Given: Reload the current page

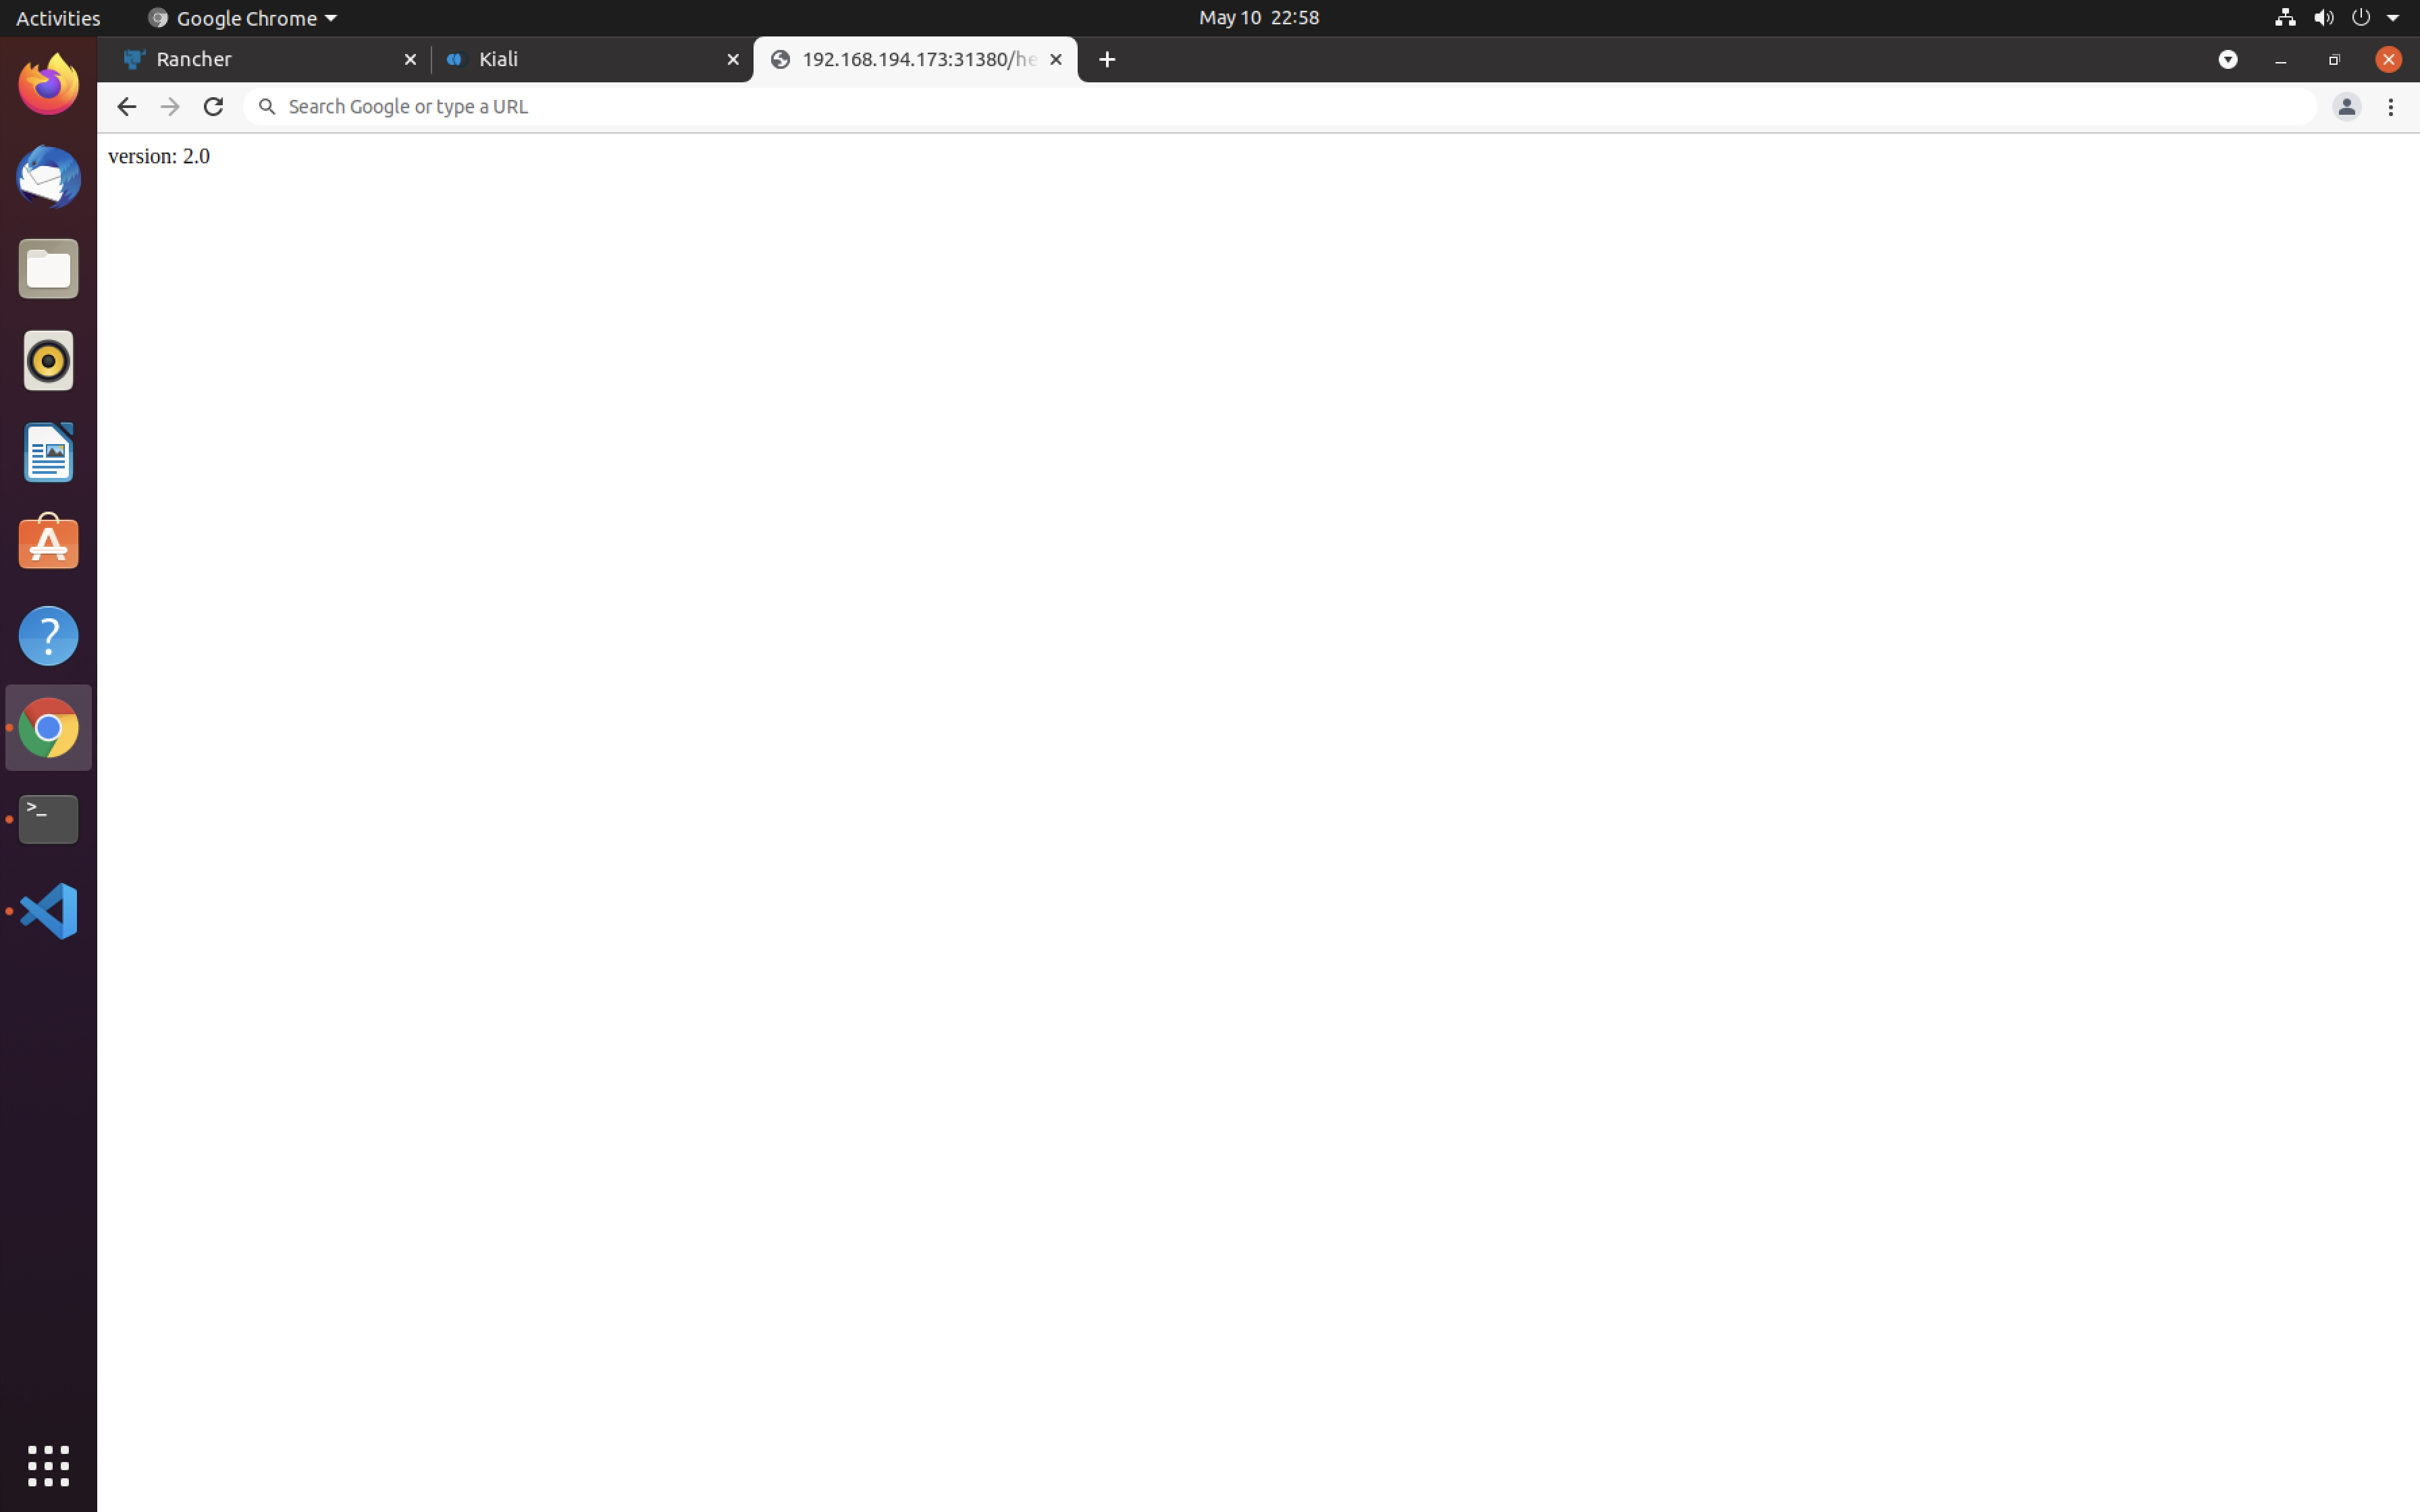Looking at the screenshot, I should coord(213,106).
